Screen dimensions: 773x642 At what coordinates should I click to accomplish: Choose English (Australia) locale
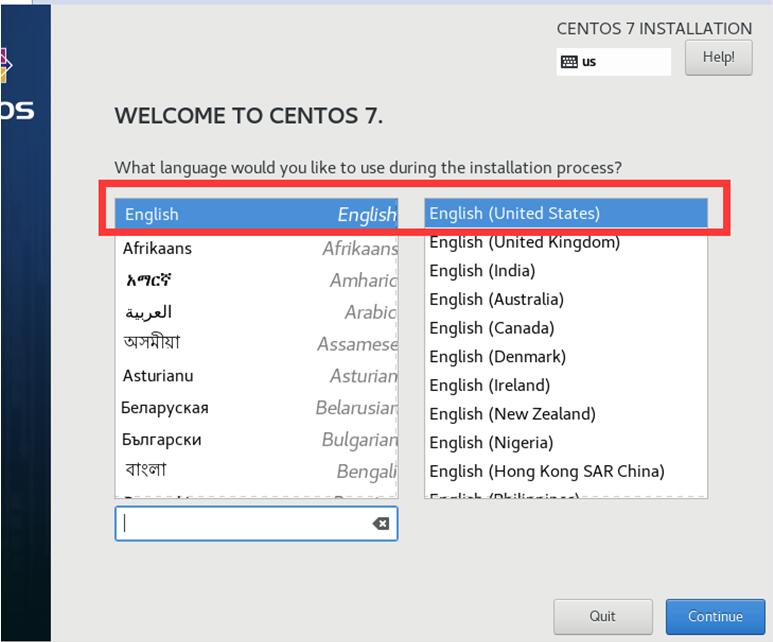[x=566, y=299]
